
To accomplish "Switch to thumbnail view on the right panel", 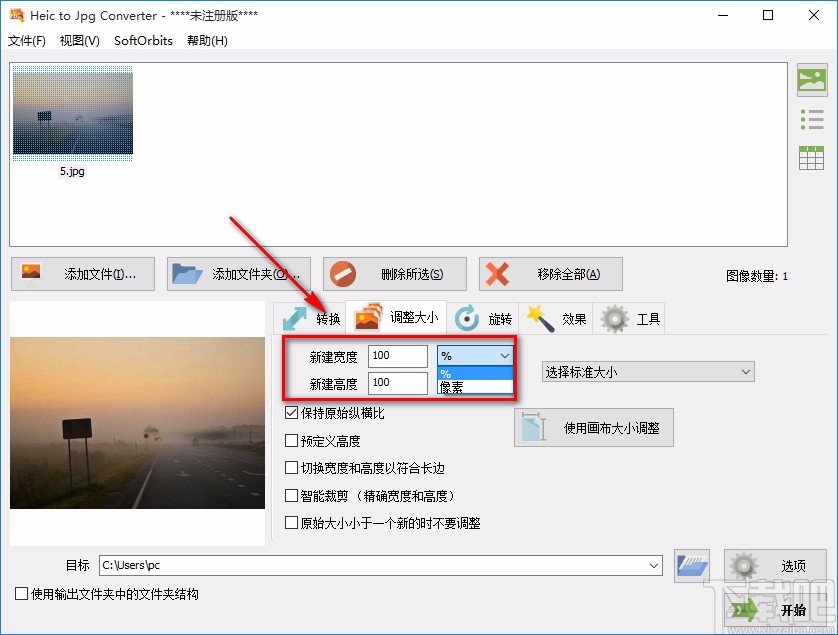I will 811,80.
